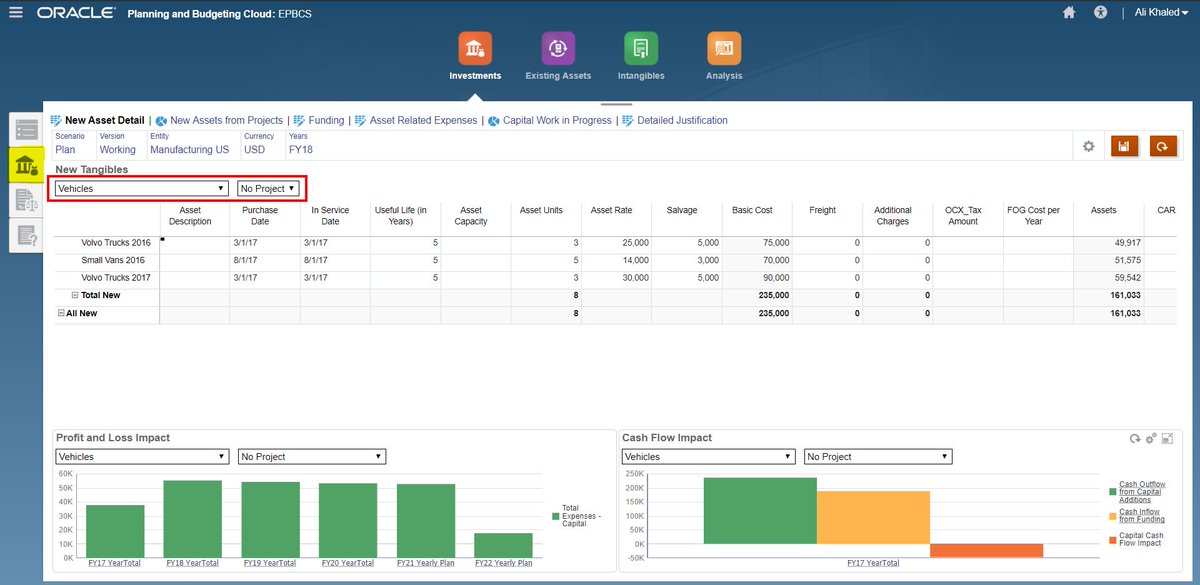Click the Total Expenses - Capital legend swatch

[x=556, y=515]
